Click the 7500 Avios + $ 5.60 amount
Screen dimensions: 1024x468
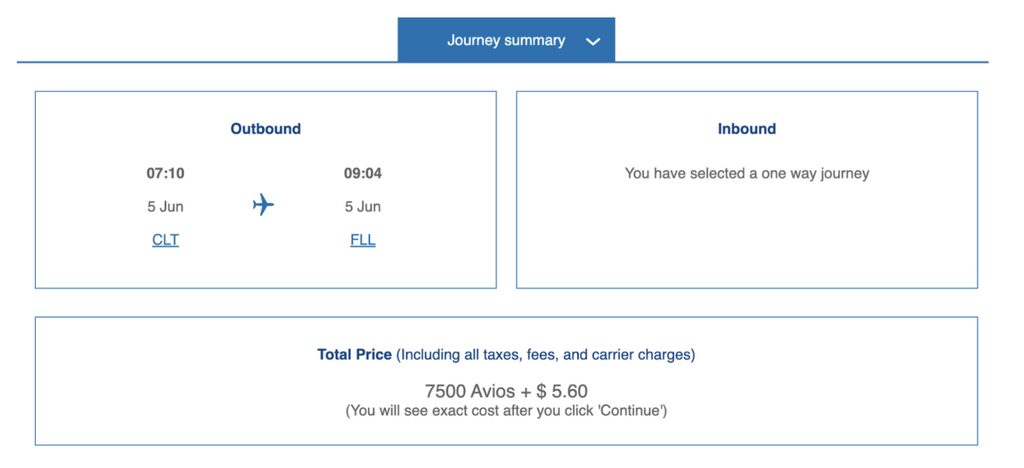[x=506, y=392]
